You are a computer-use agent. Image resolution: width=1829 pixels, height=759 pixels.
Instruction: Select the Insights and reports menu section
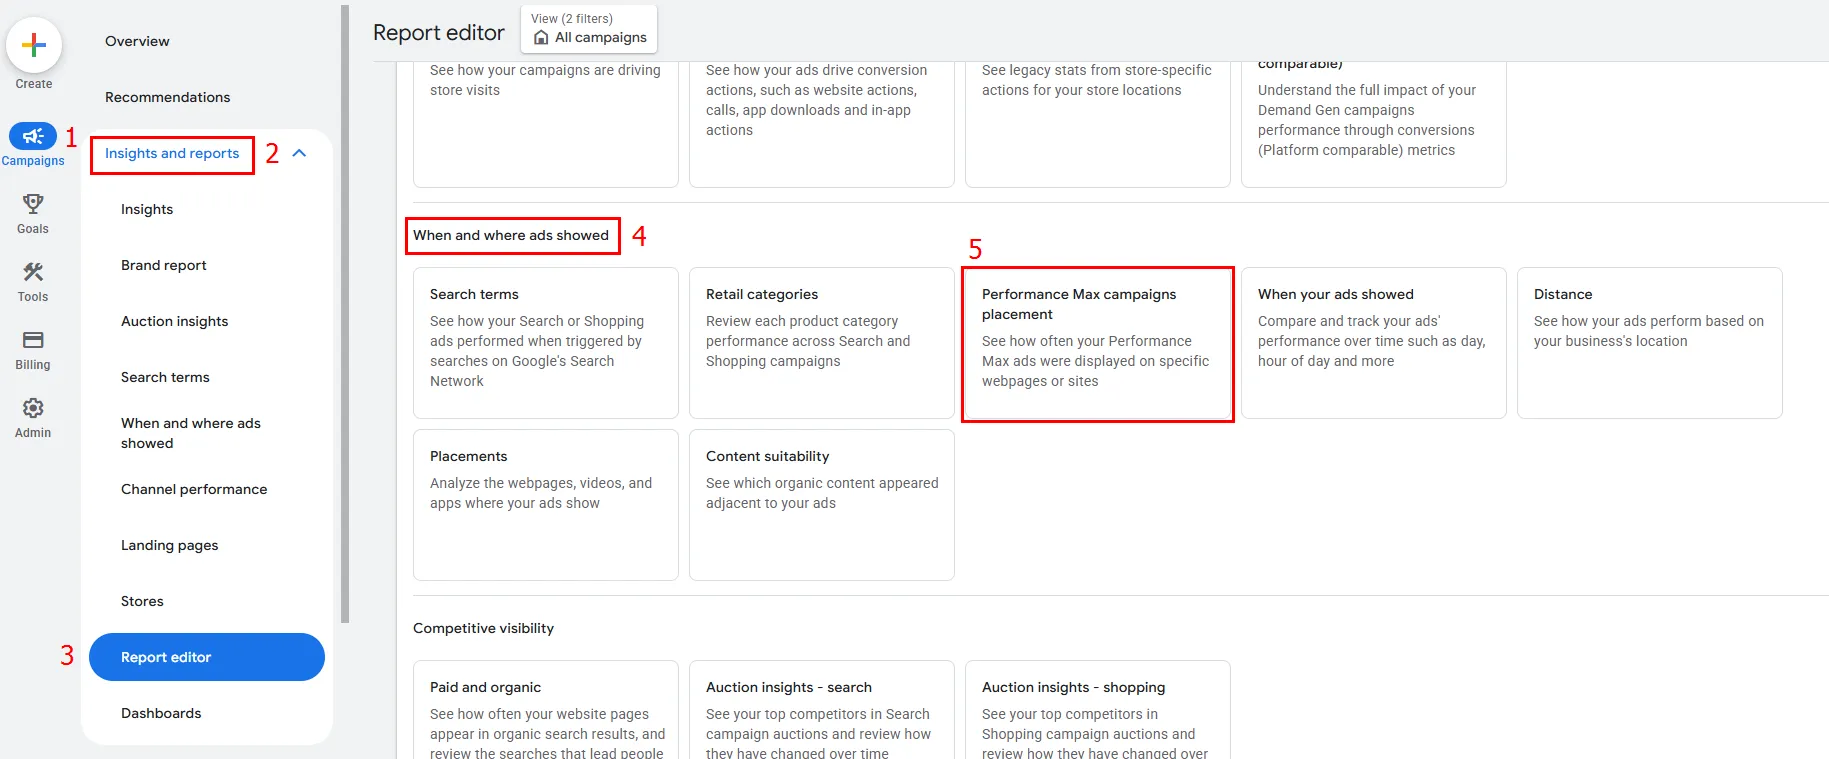coord(172,154)
